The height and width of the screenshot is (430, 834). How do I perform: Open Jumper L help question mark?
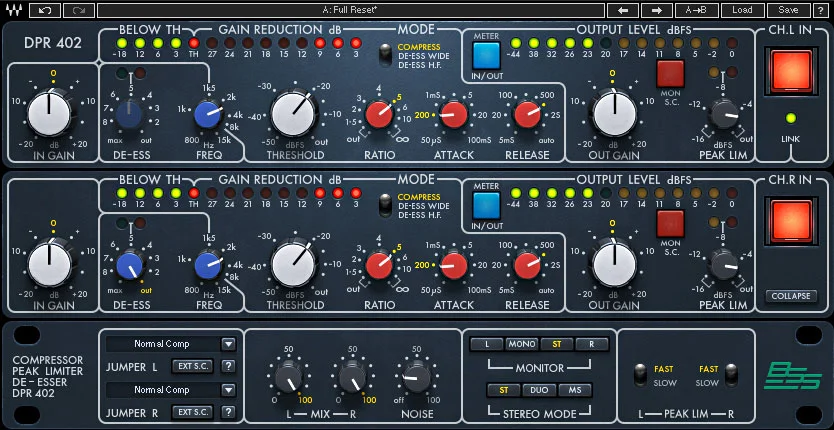click(x=228, y=366)
